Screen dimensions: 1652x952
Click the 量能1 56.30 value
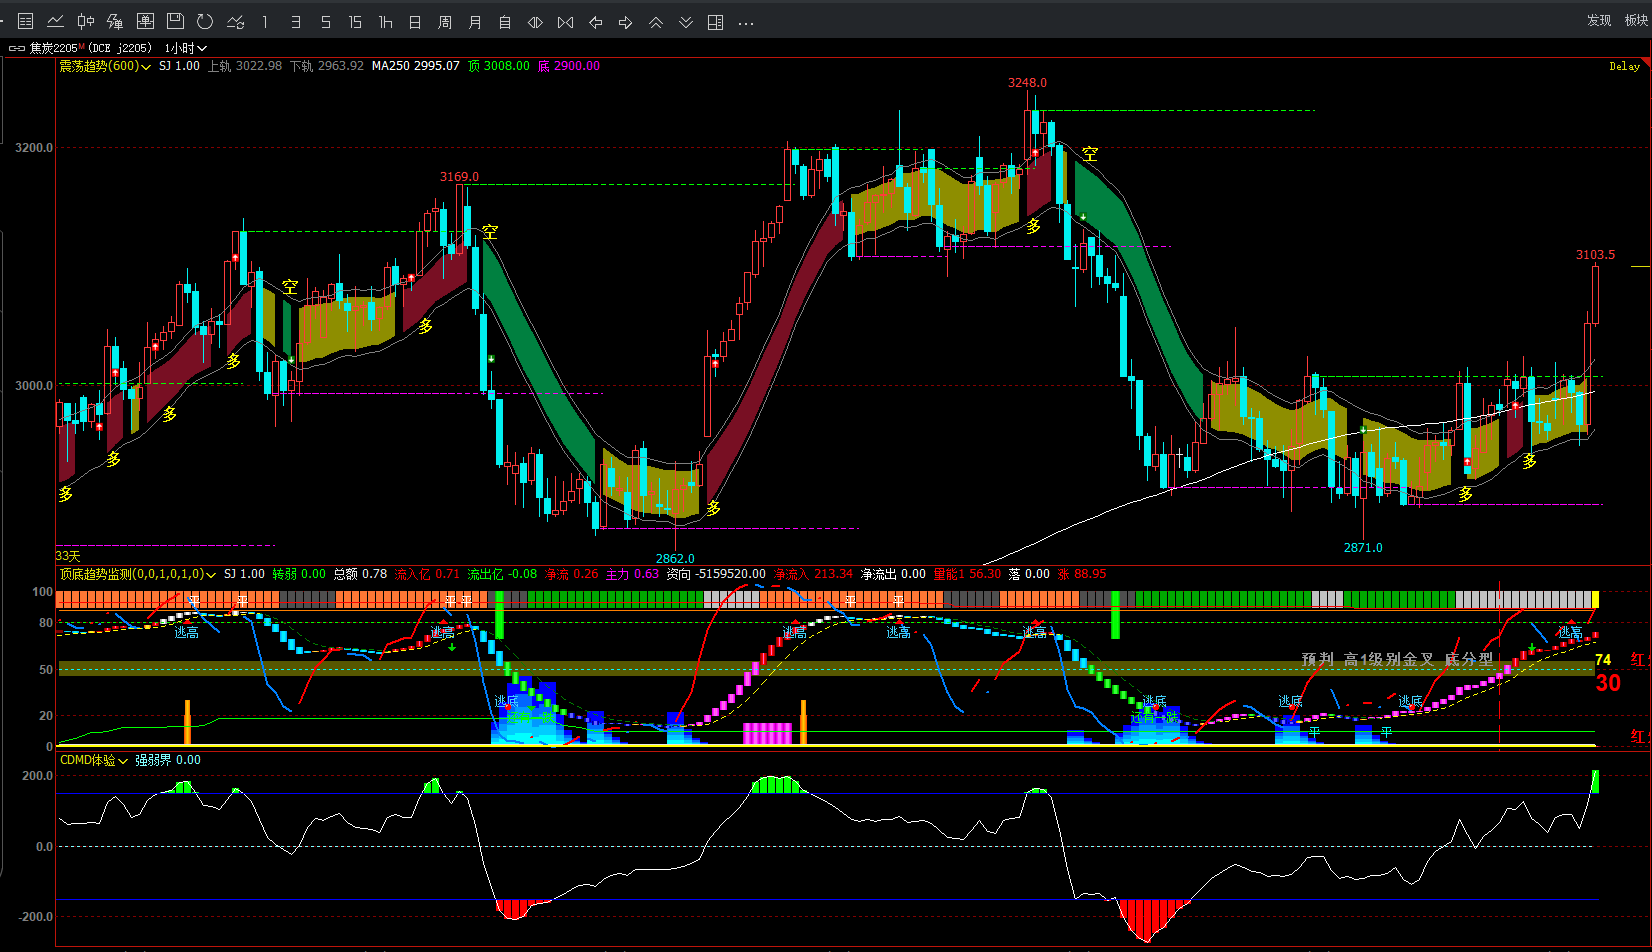967,574
